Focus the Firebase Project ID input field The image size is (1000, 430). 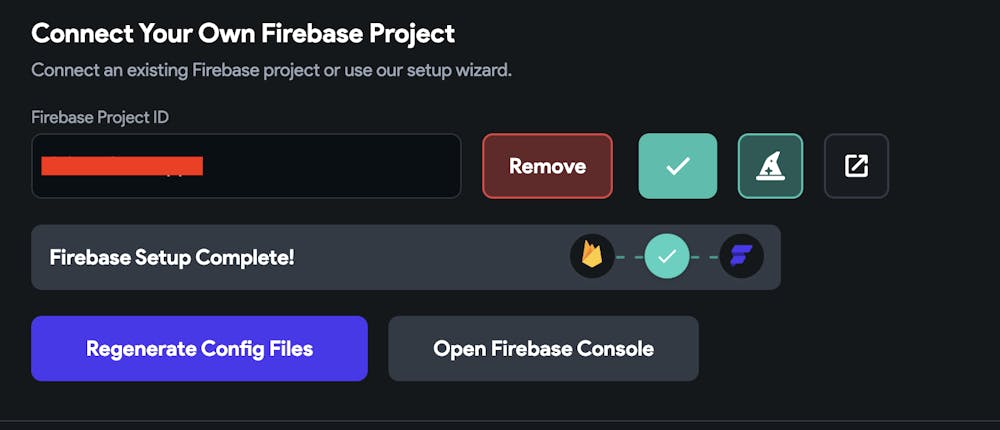click(330, 166)
